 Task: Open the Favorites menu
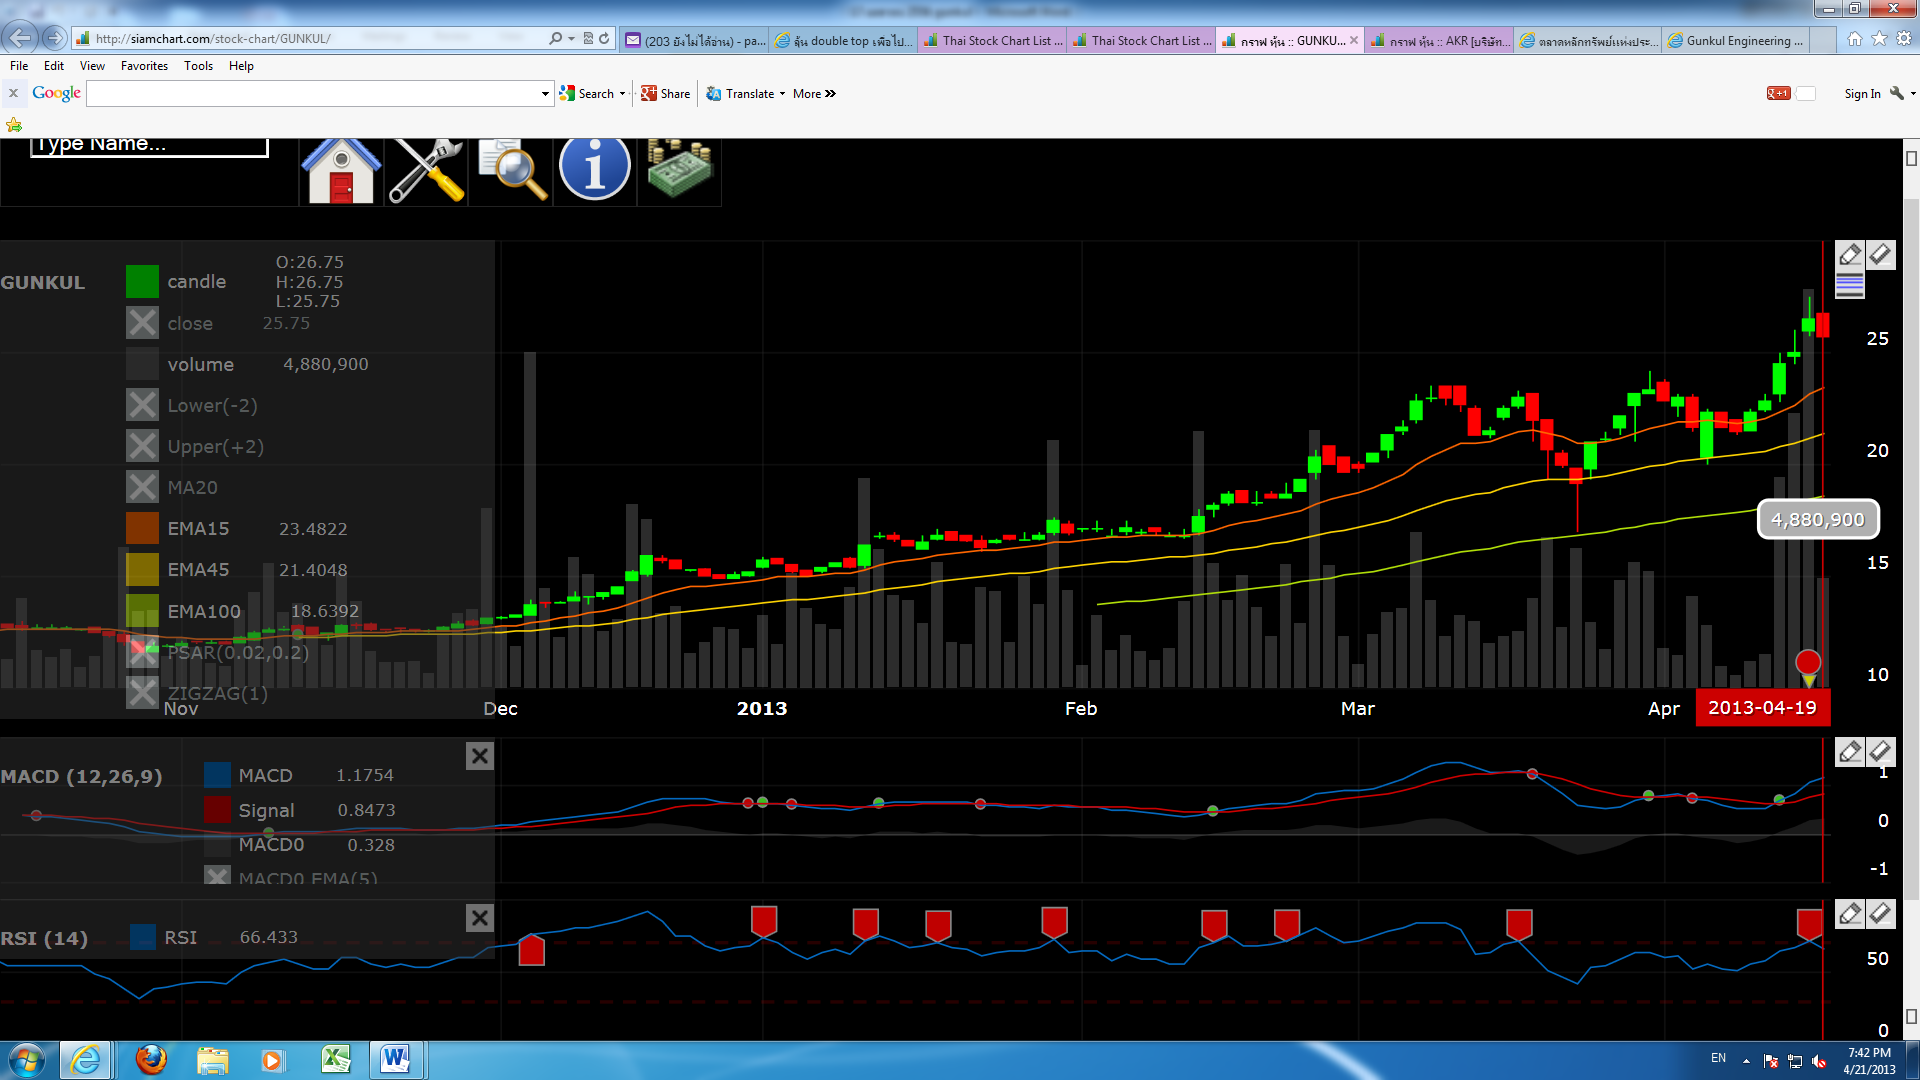click(x=144, y=66)
